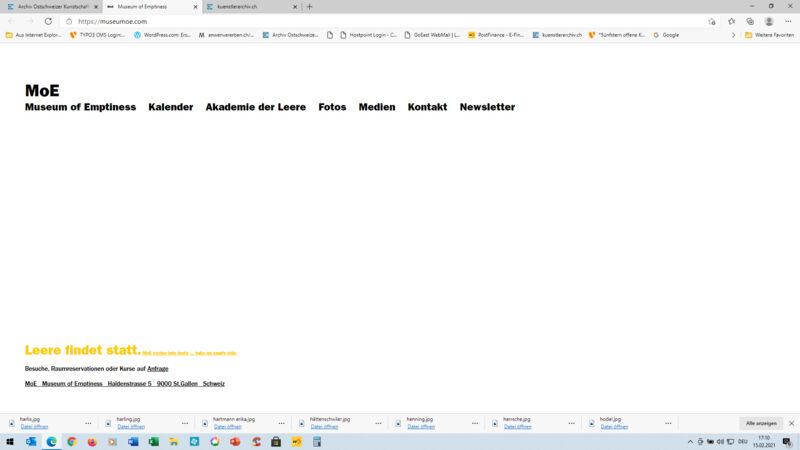Open the PostFinance E-Finance bookmark

[495, 35]
